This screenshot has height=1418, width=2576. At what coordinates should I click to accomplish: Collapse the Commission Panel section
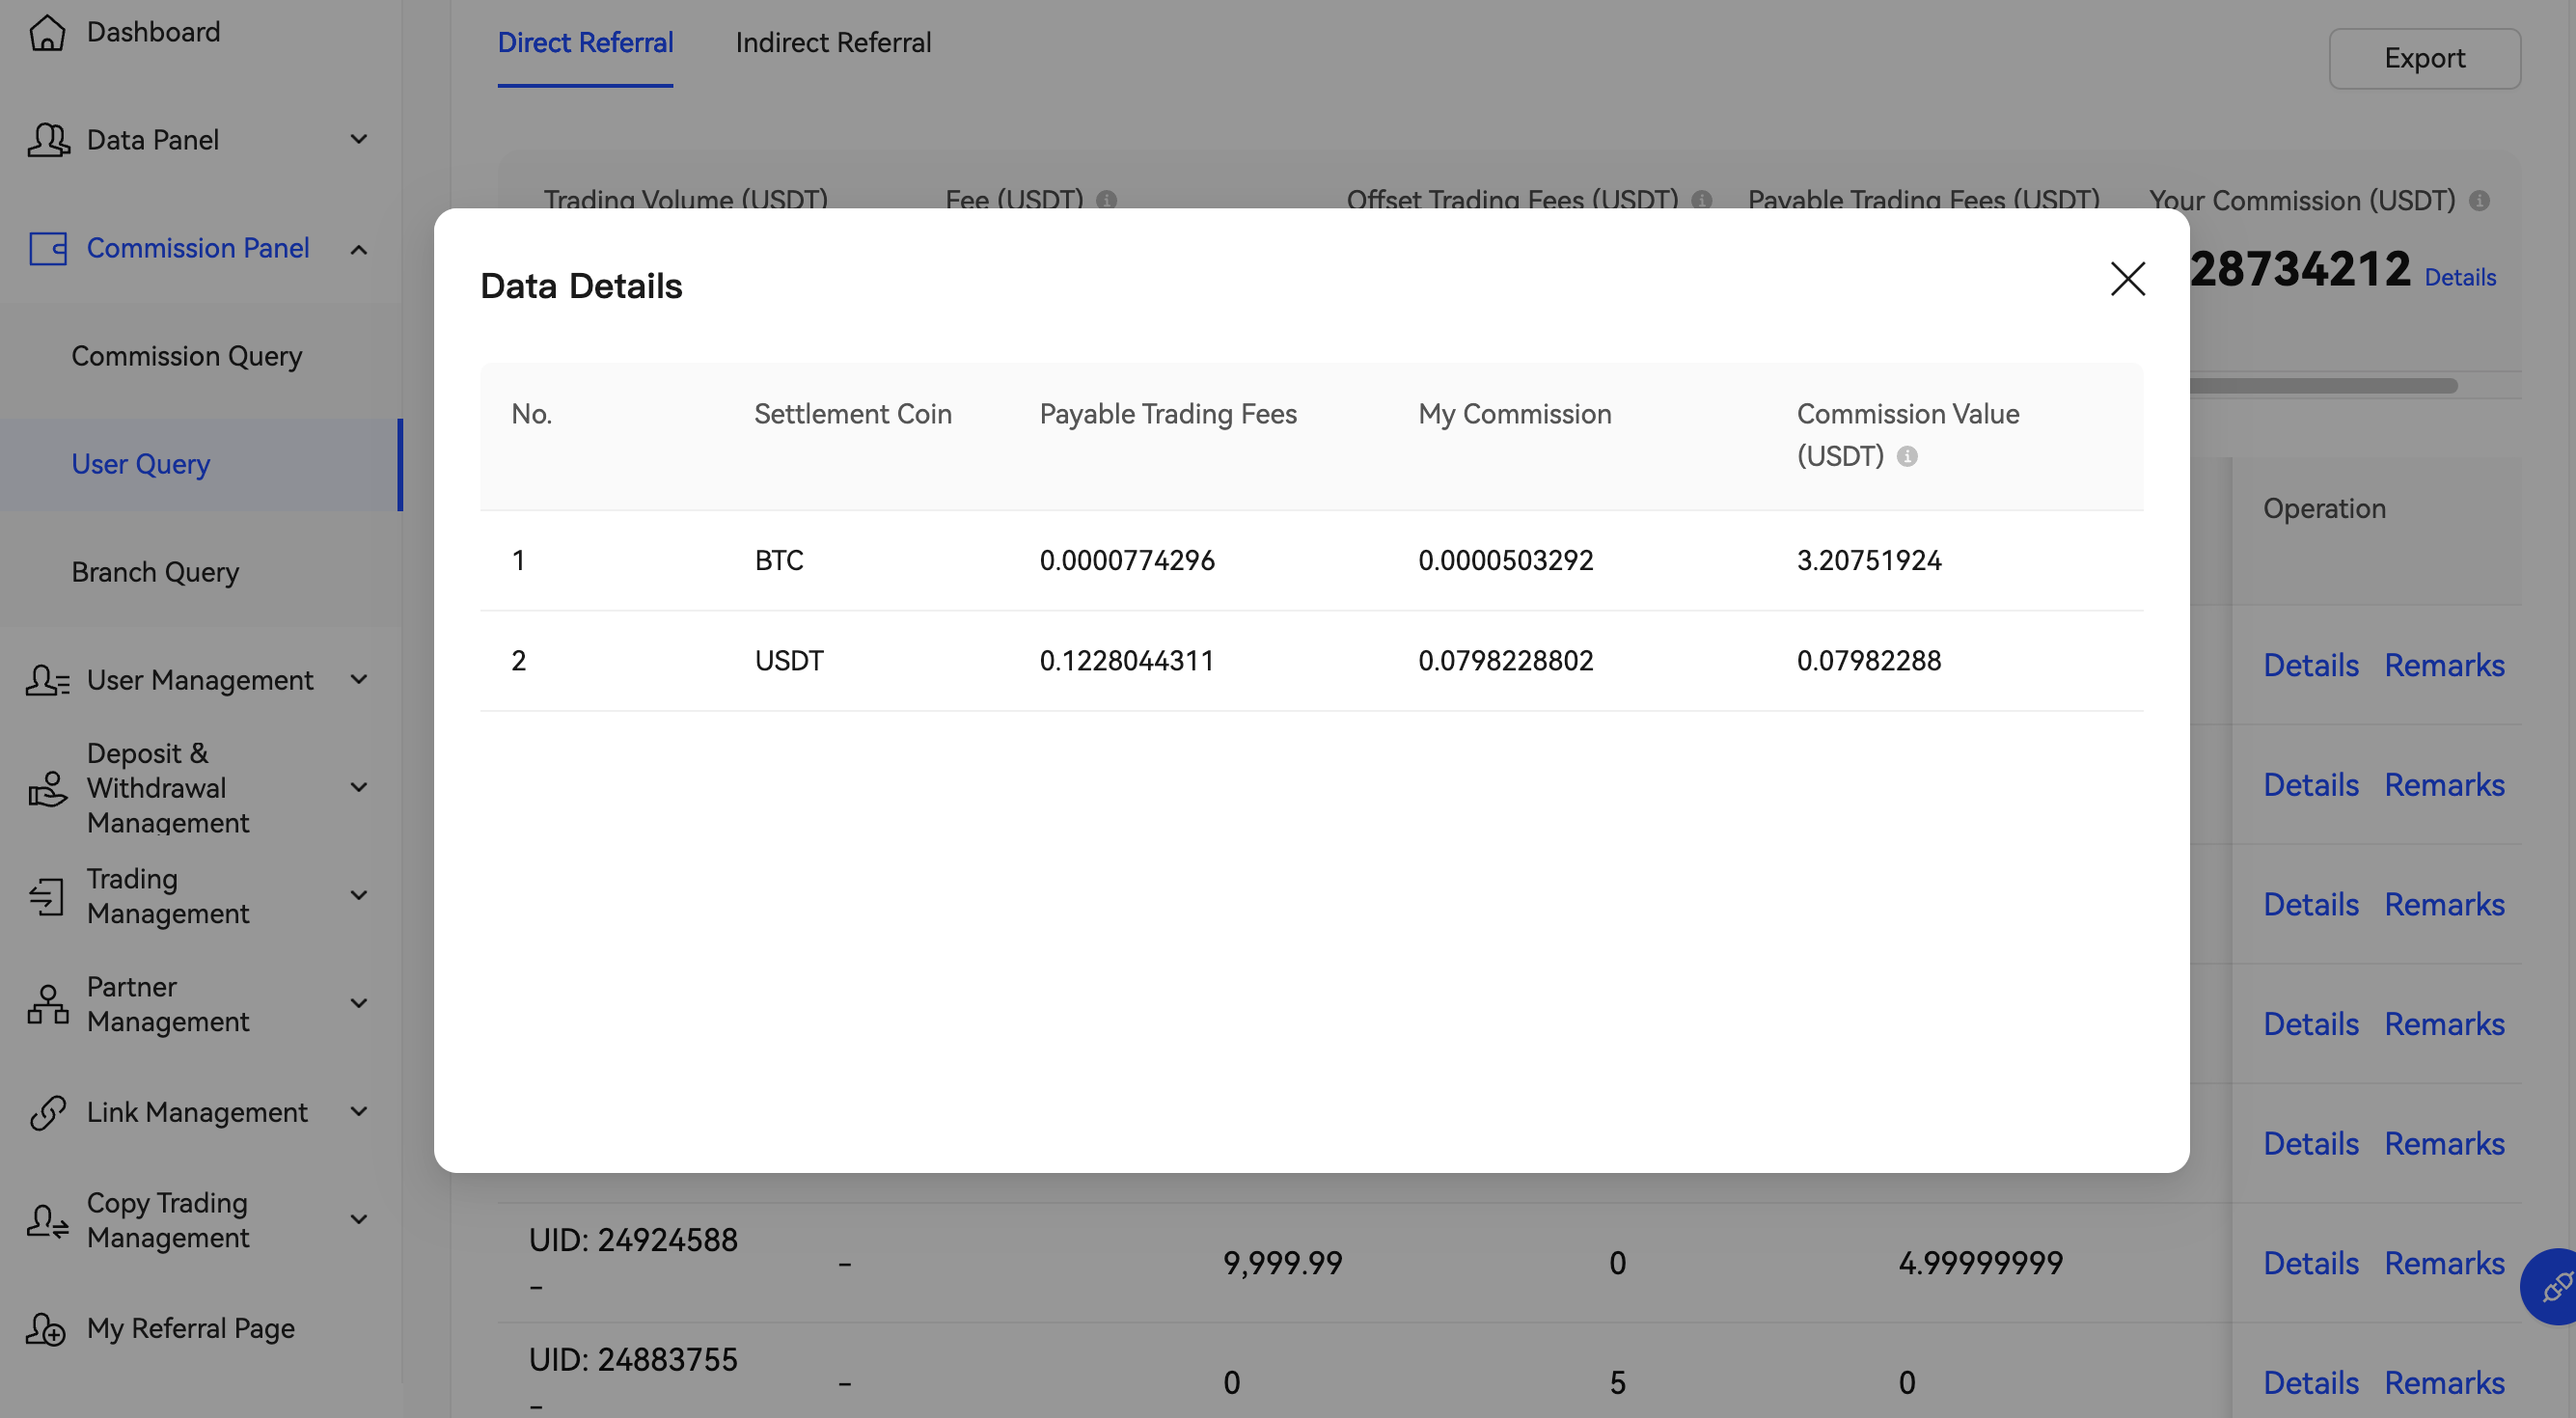359,249
